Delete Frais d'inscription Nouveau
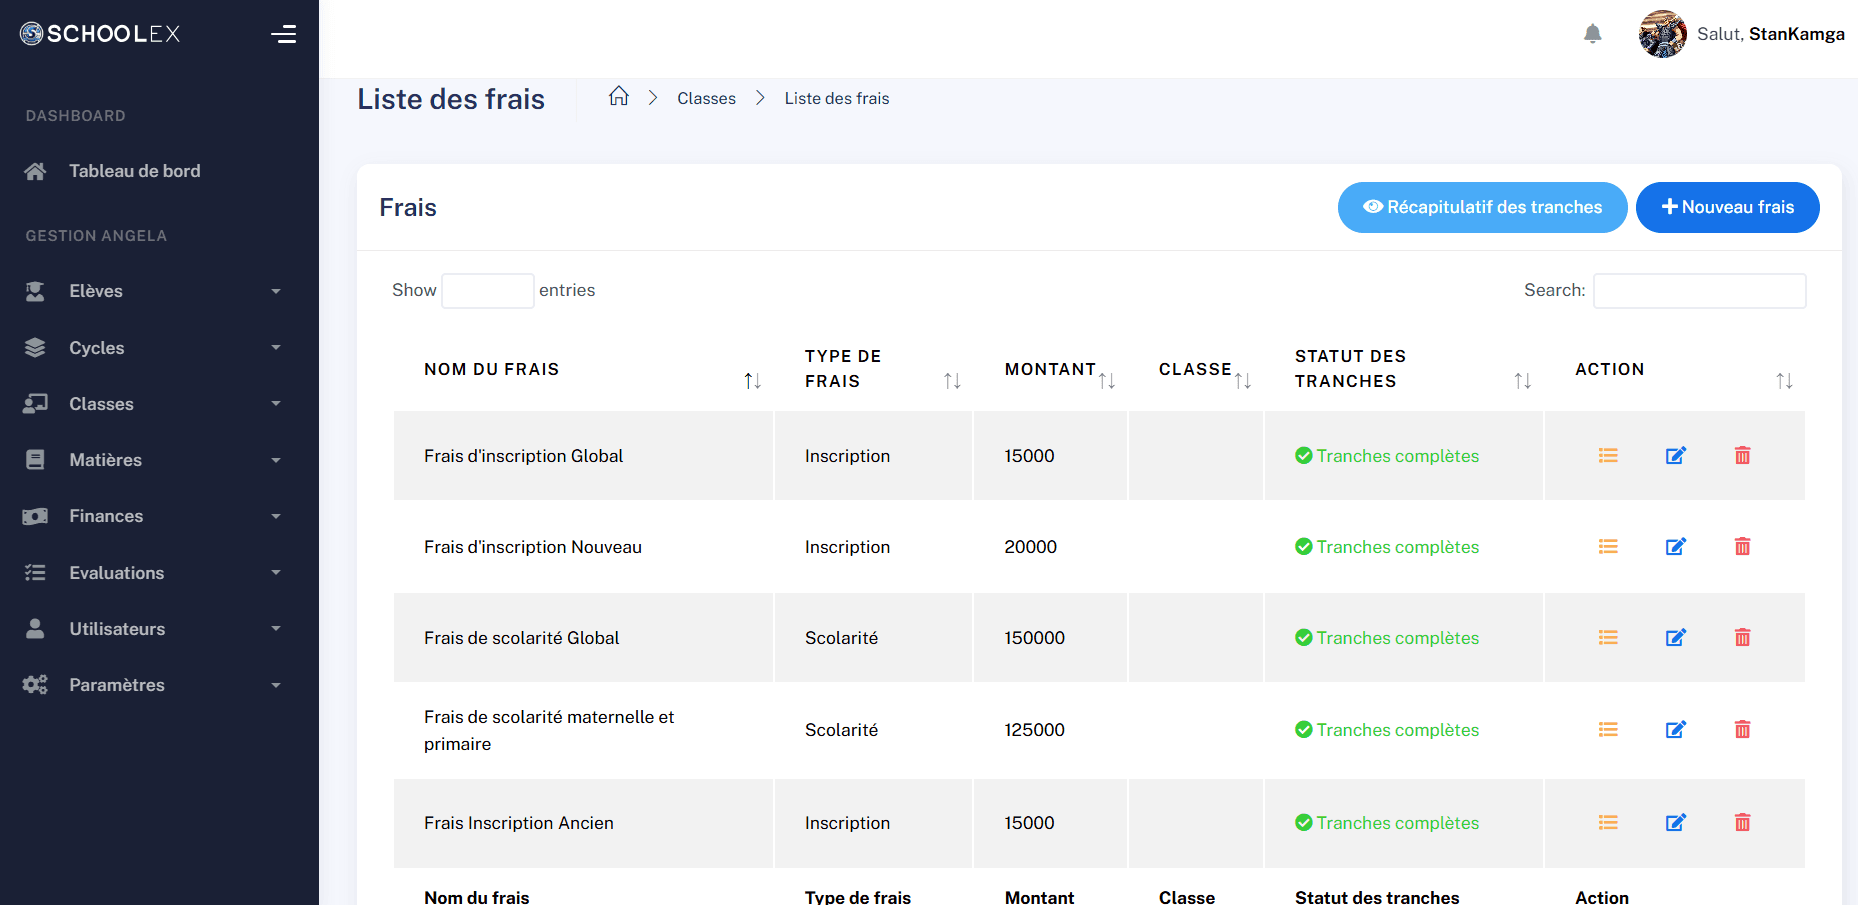The image size is (1858, 905). click(1742, 547)
